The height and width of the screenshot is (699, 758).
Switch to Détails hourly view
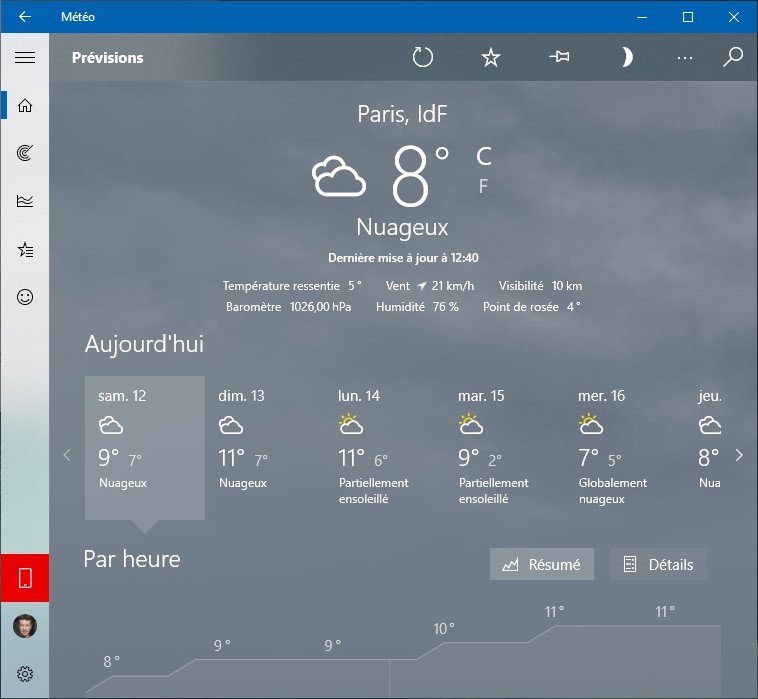point(658,564)
